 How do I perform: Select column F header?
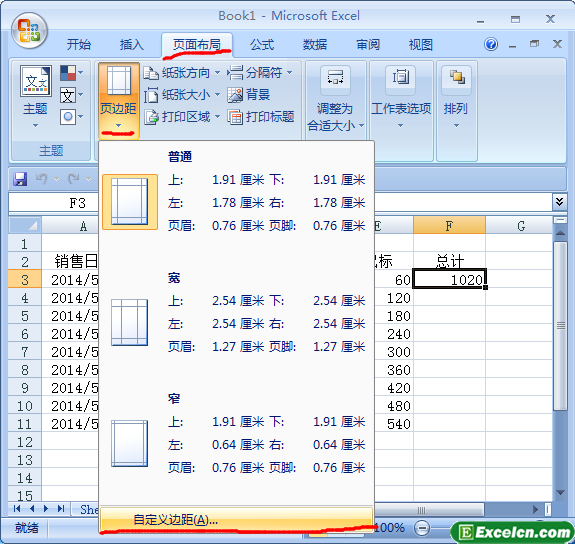click(449, 225)
